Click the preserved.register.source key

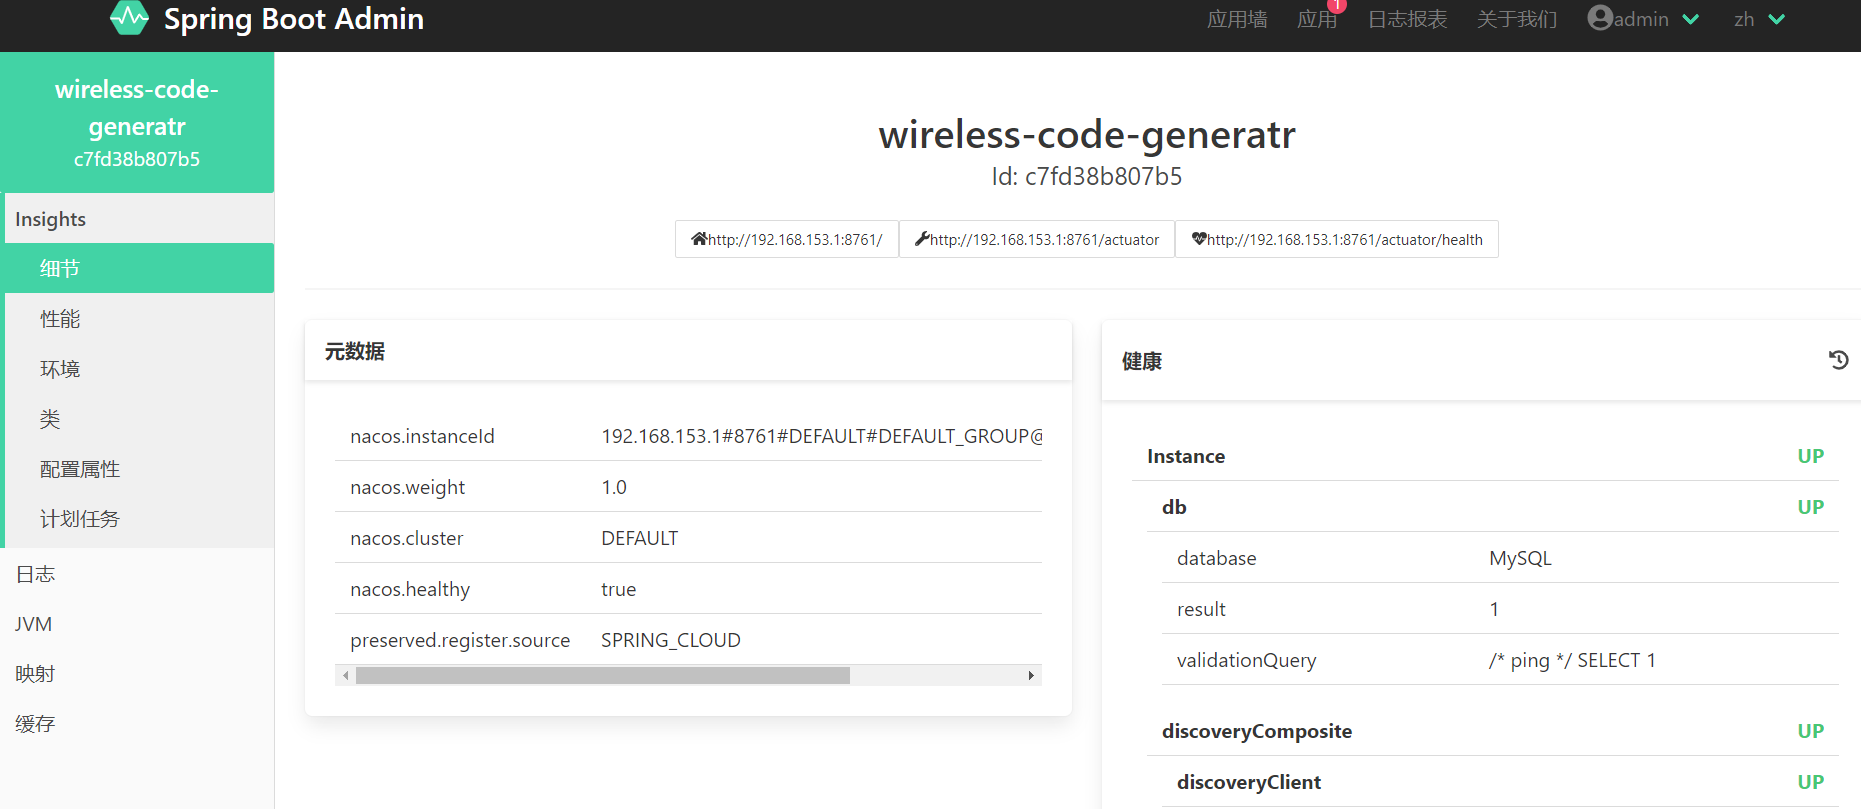point(460,640)
